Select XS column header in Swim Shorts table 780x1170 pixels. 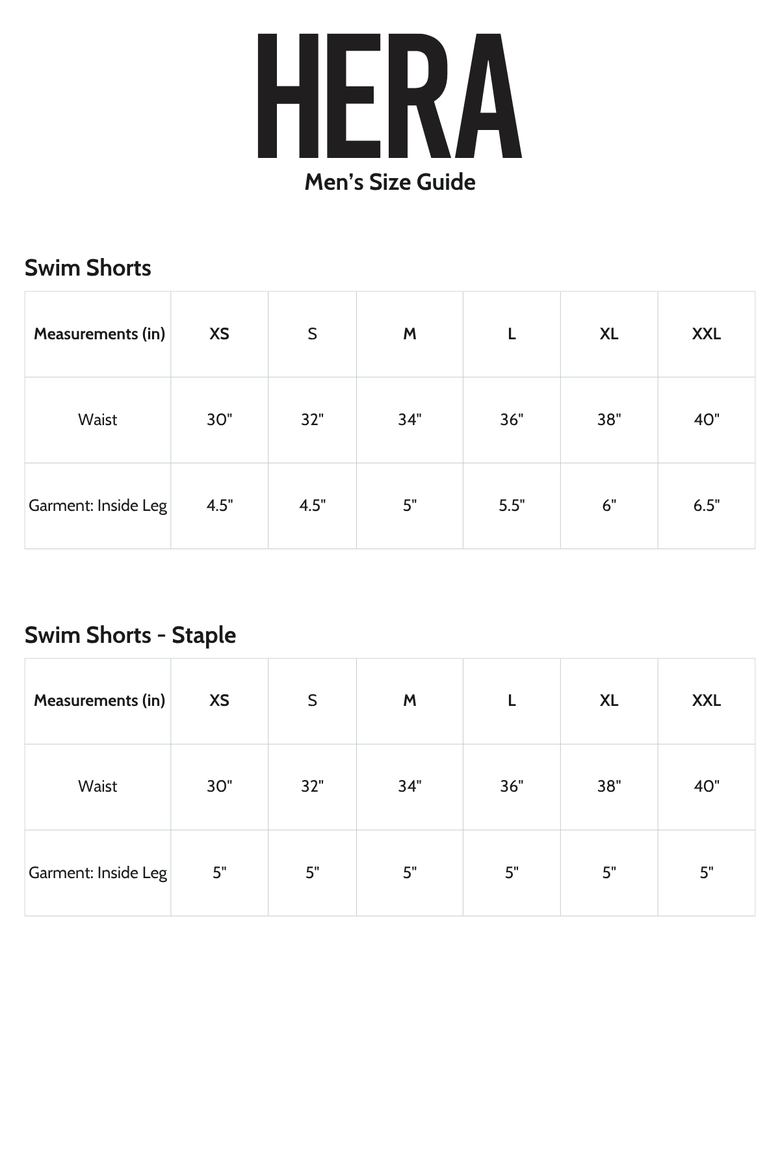tap(219, 334)
